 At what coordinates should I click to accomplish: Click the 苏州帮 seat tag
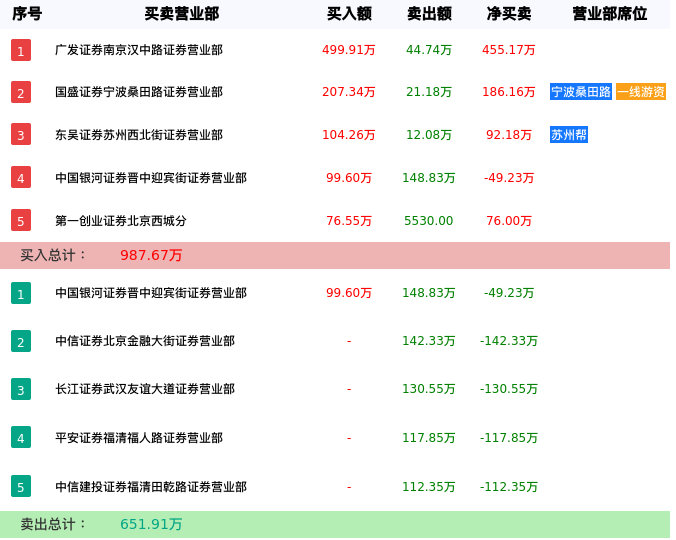(x=569, y=134)
